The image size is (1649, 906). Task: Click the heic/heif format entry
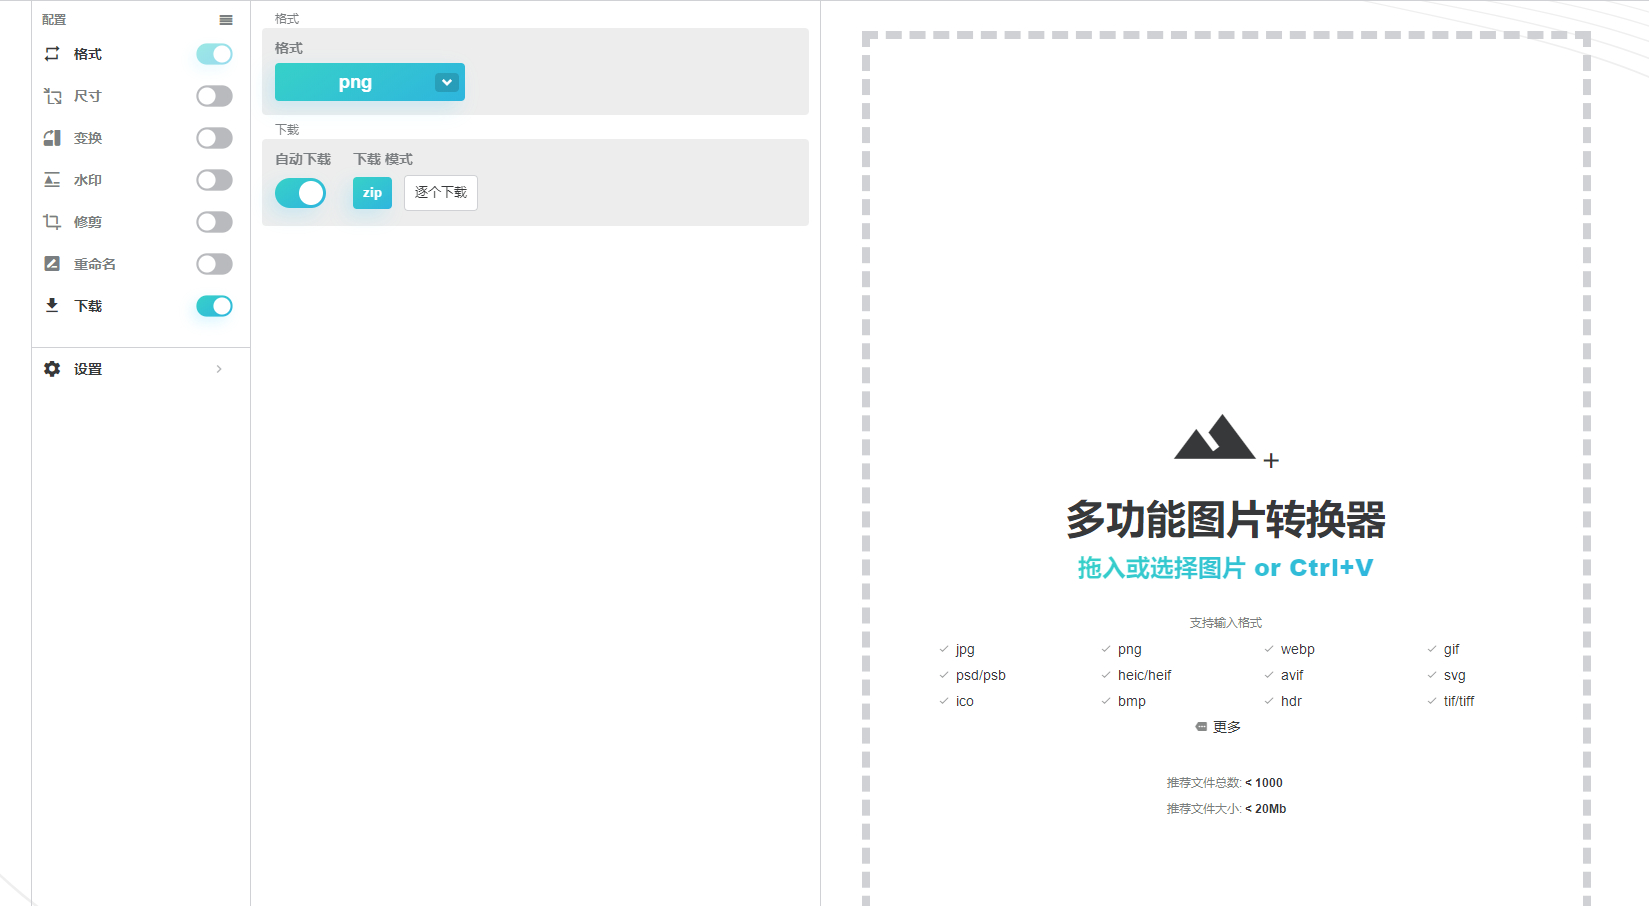pos(1145,675)
